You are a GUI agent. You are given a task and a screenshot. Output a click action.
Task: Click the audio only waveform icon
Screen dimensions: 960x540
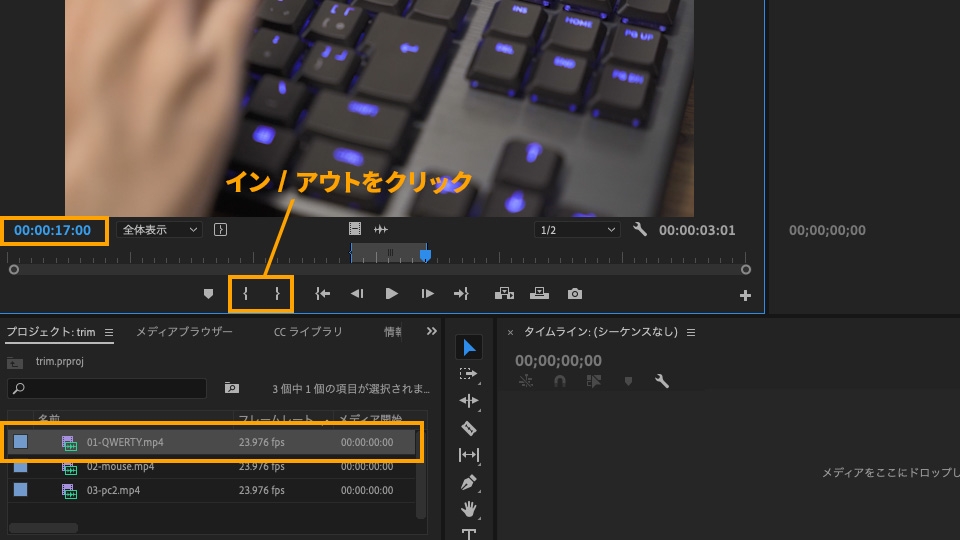[x=381, y=230]
